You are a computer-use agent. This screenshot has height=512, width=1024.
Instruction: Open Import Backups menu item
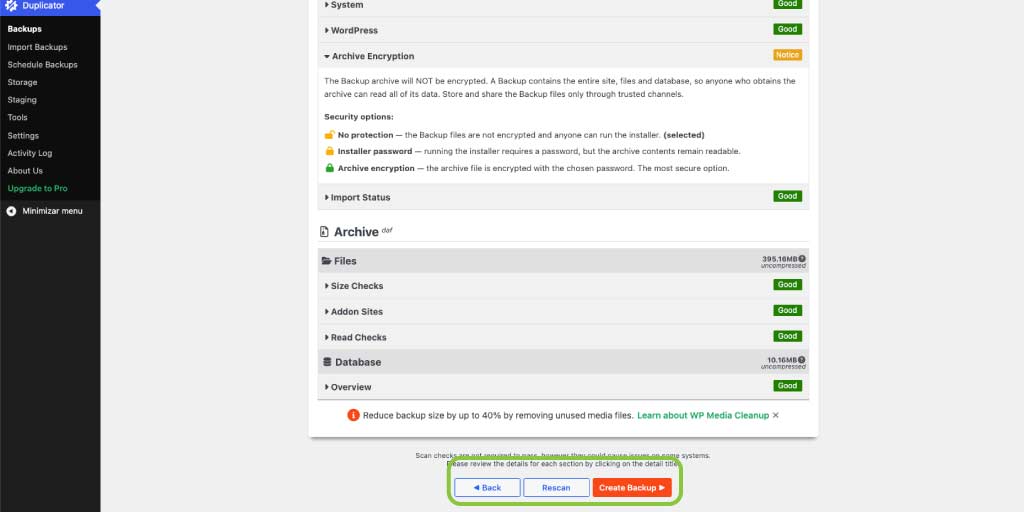(37, 47)
